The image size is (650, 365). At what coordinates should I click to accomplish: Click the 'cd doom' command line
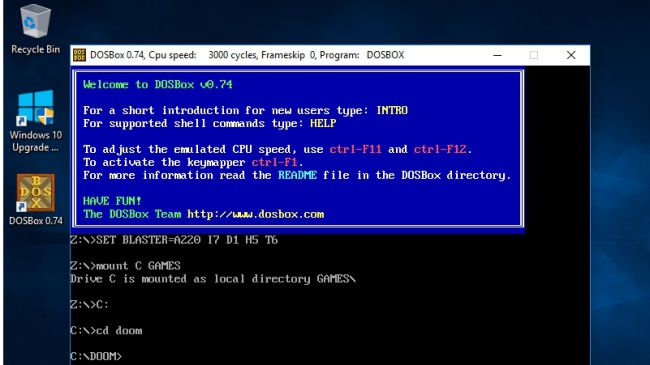point(106,331)
